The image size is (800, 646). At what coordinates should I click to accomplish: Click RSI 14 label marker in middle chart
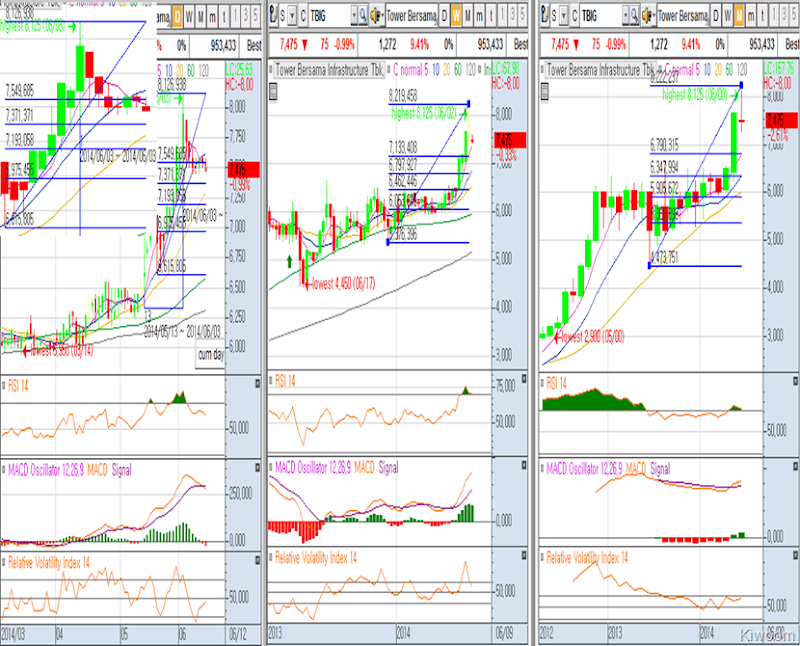pyautogui.click(x=270, y=380)
